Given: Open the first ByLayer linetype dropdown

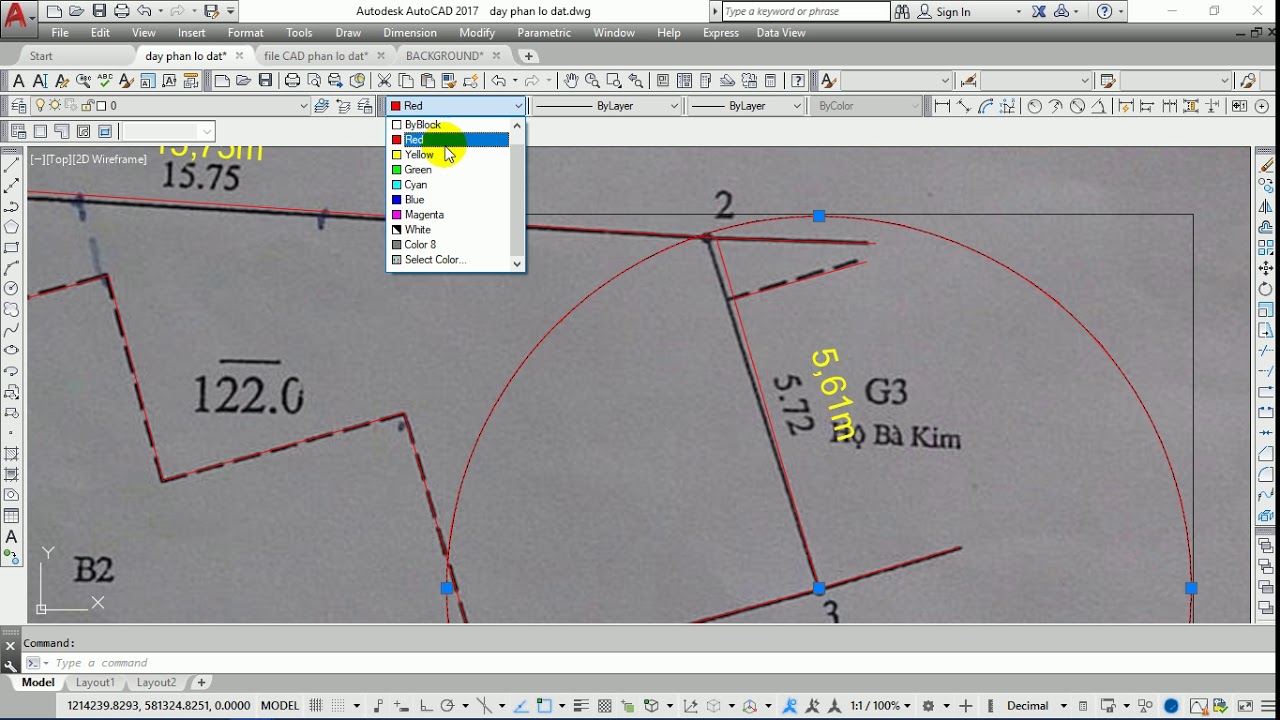Looking at the screenshot, I should pyautogui.click(x=674, y=106).
